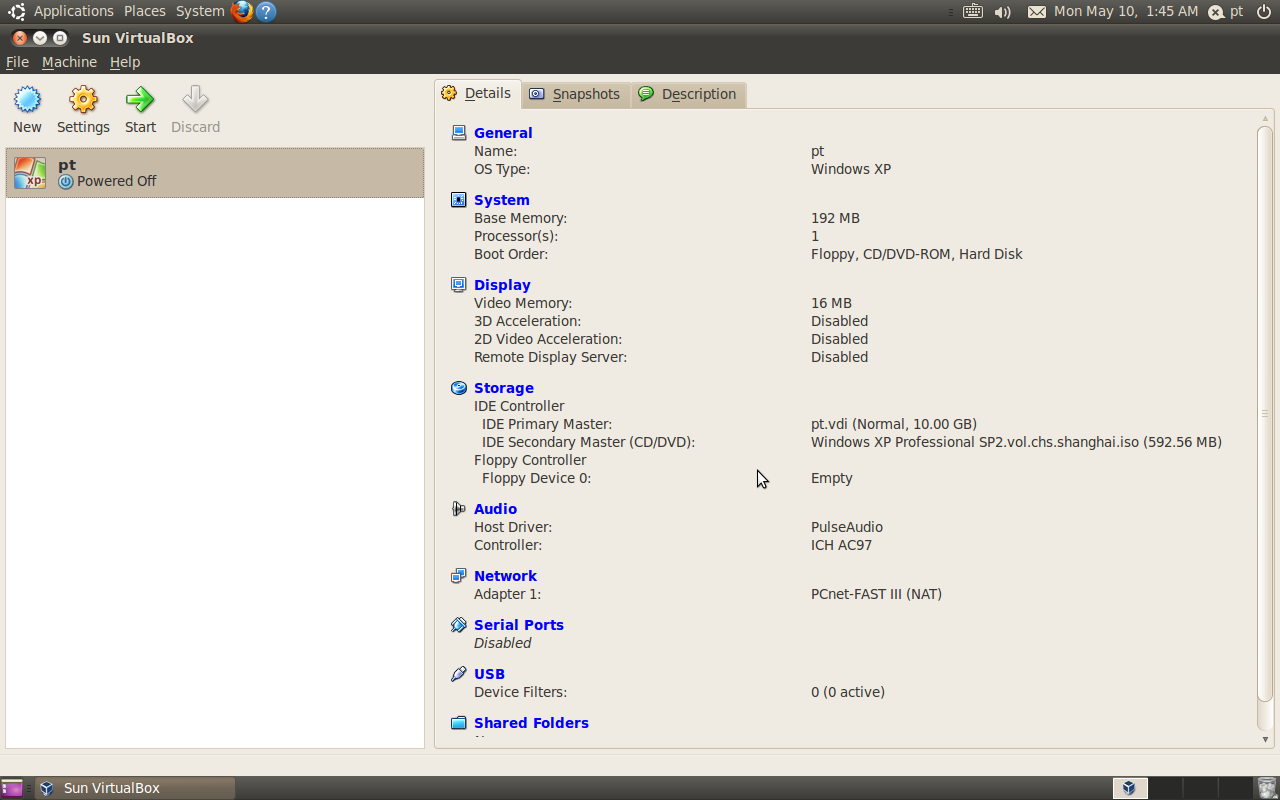Screen dimensions: 1280x800
Task: Open the Help menu
Action: 125,62
